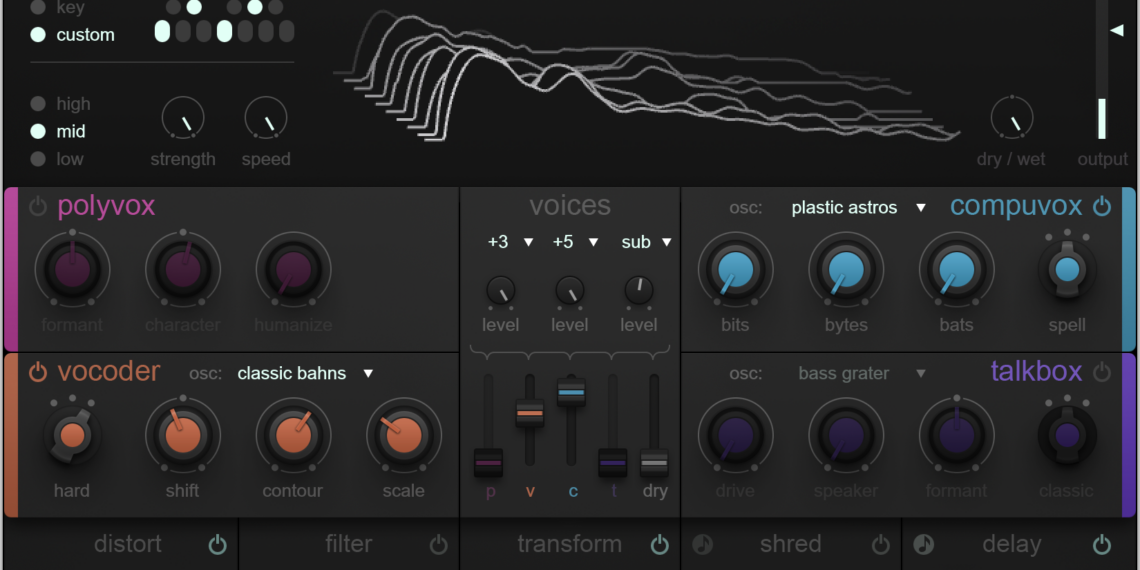Click the plastic astros oscillator name
Image resolution: width=1140 pixels, height=570 pixels.
[844, 208]
